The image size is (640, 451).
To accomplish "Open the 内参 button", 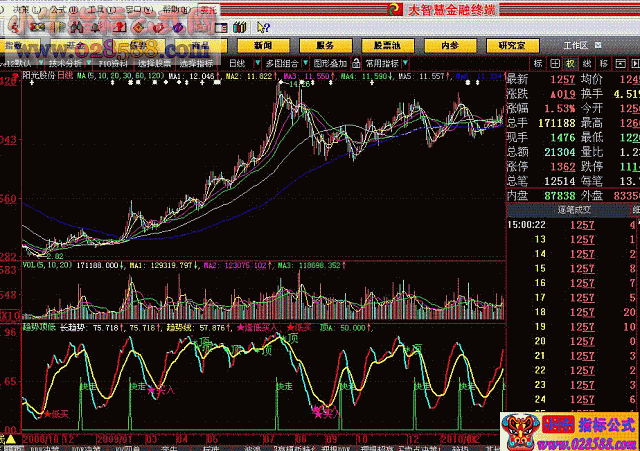I will pos(449,45).
